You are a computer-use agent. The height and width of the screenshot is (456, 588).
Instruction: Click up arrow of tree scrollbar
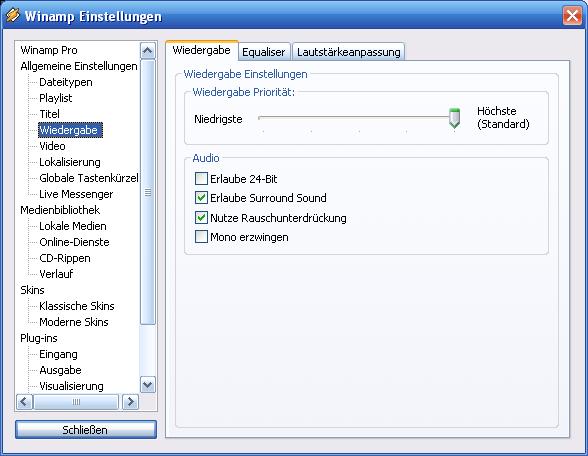point(147,50)
